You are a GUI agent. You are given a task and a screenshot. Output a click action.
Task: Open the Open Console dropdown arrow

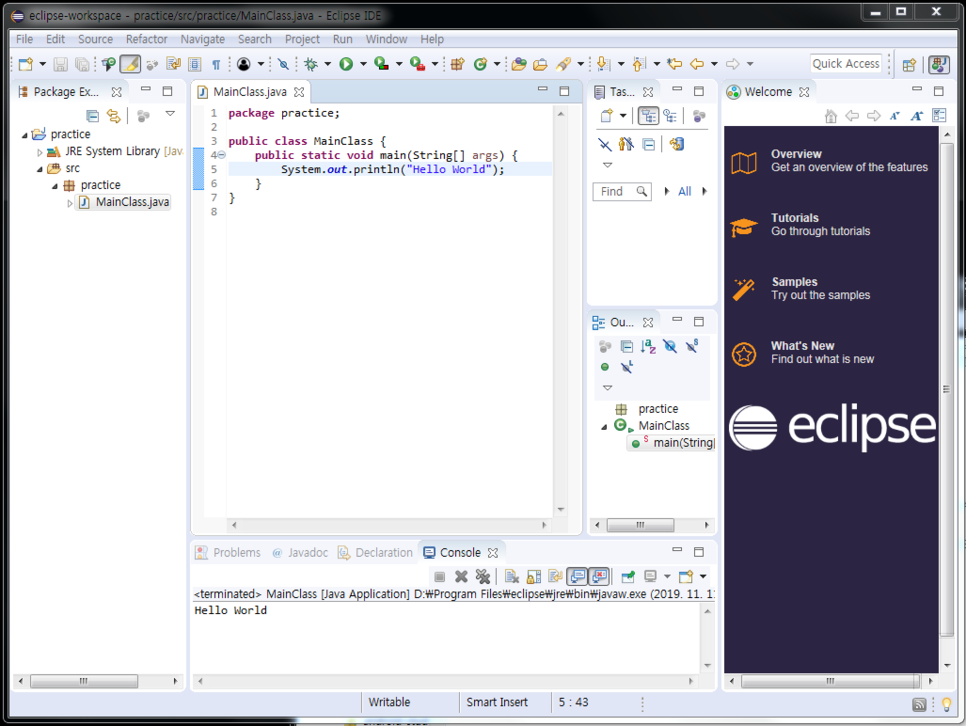coord(703,577)
